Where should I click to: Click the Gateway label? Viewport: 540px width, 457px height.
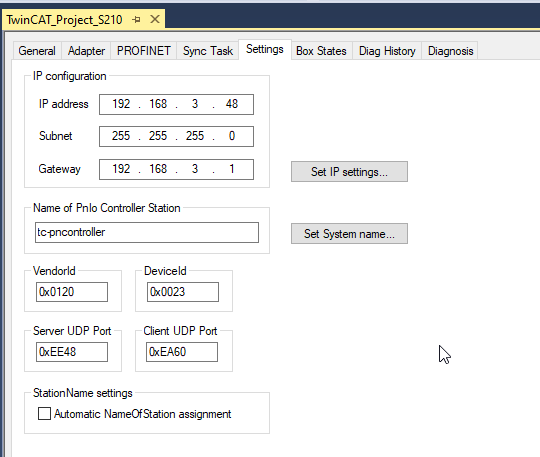pos(60,169)
